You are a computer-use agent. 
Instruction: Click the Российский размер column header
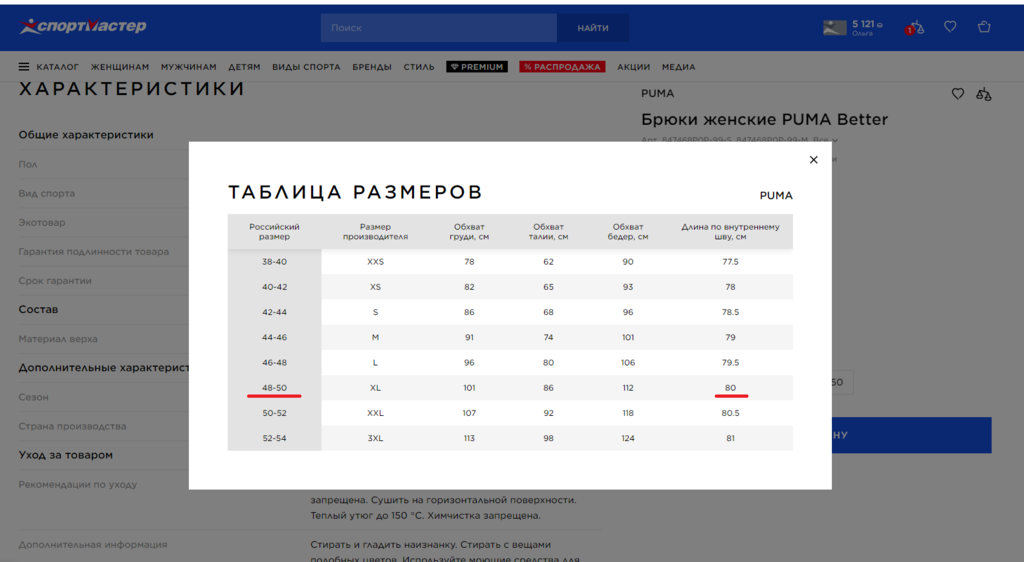[274, 232]
